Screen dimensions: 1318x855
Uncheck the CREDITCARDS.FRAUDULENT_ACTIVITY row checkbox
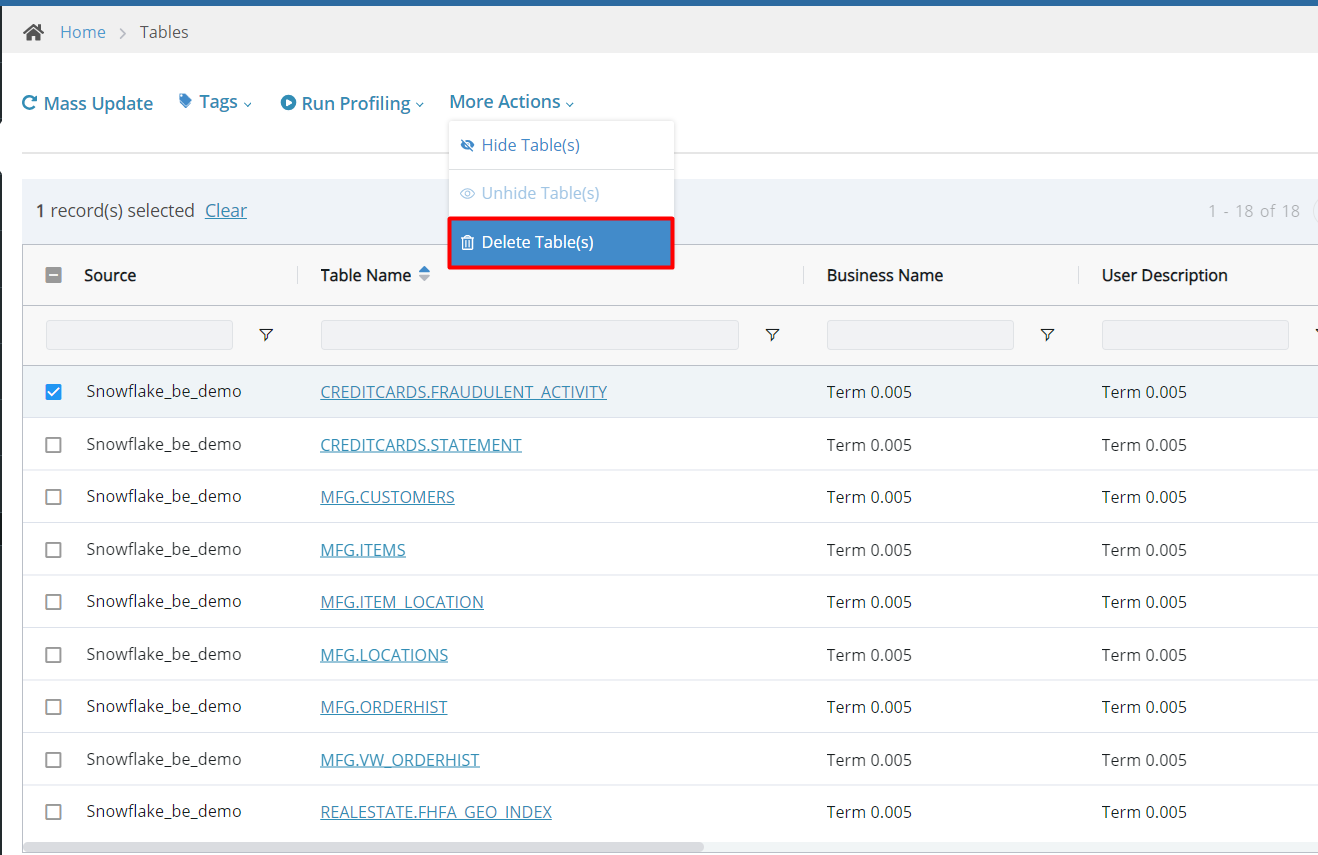tap(54, 392)
